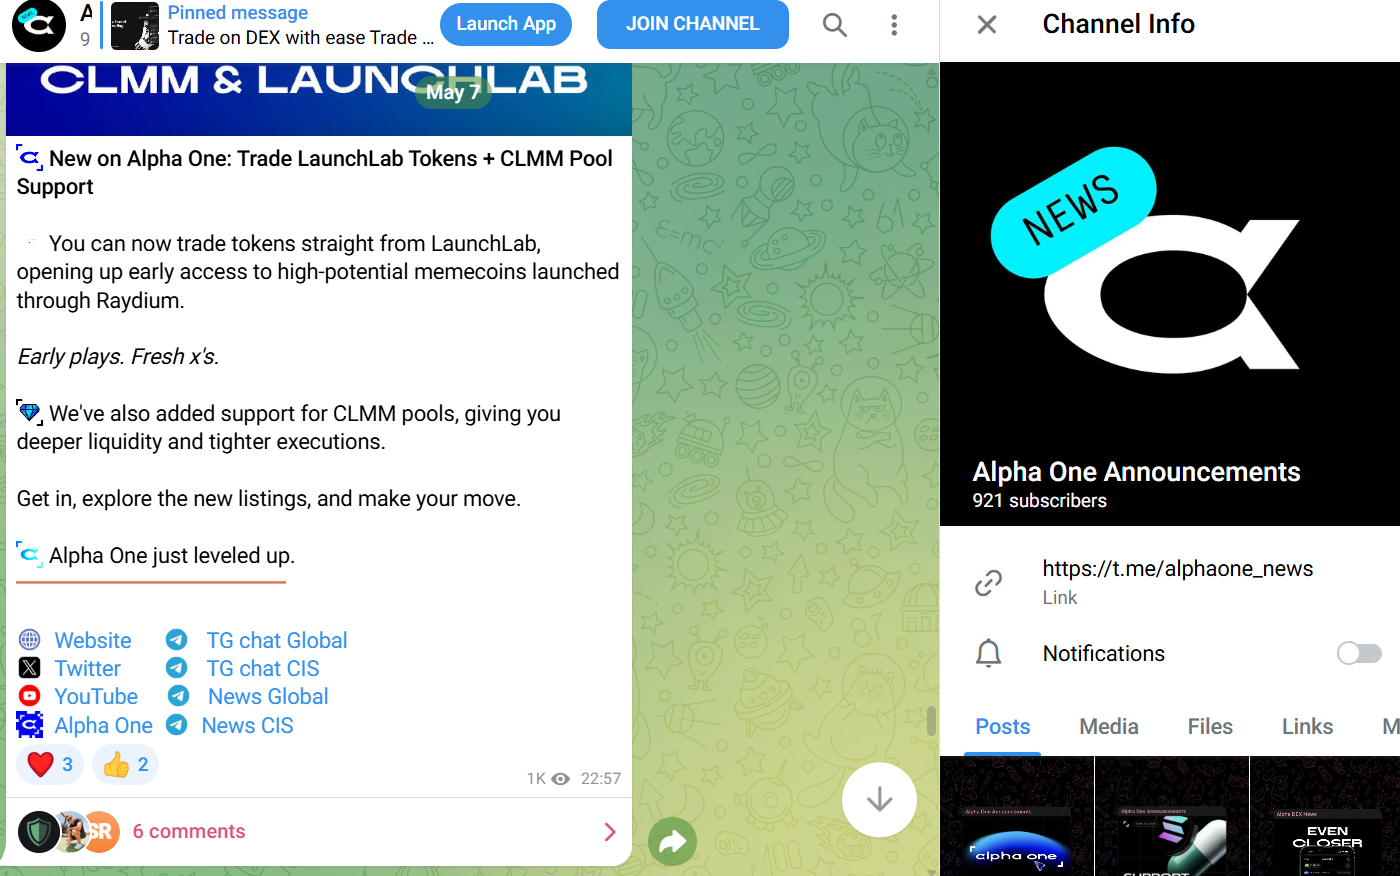Click the Telegram icon beside TG chat Global
Screen dimensions: 1400x876
(x=177, y=640)
